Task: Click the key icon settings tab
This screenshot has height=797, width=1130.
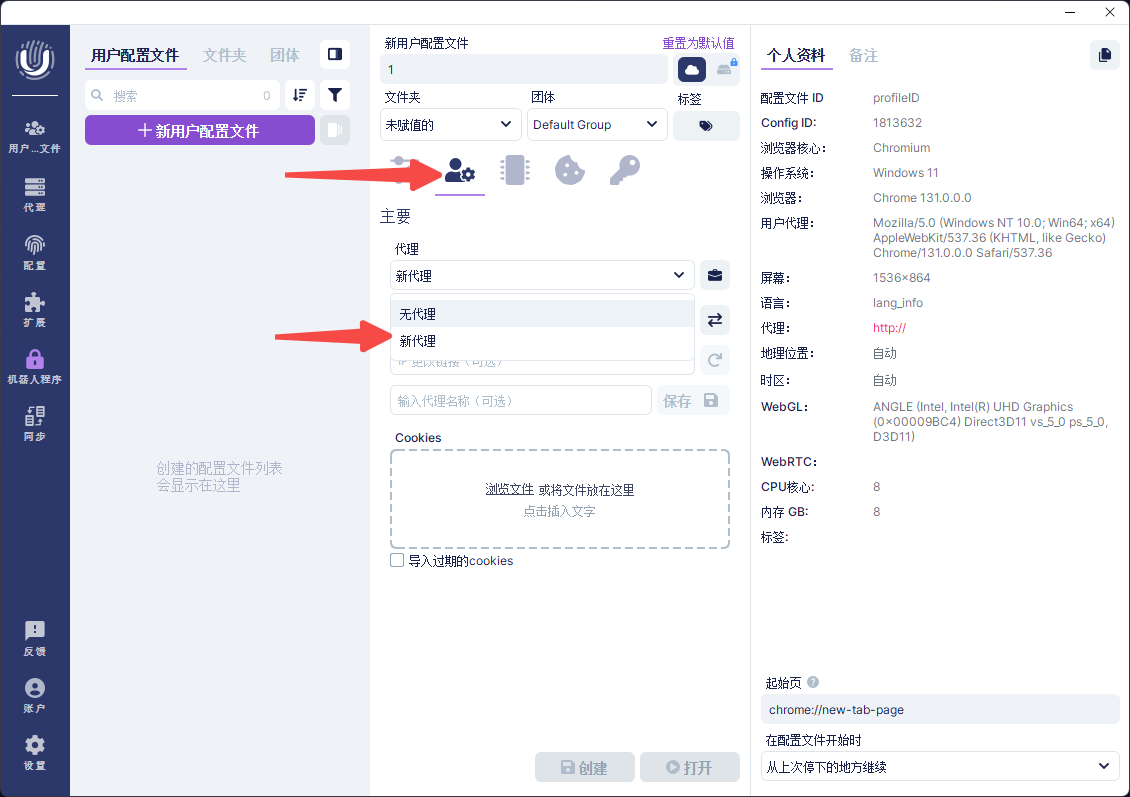Action: pos(624,171)
